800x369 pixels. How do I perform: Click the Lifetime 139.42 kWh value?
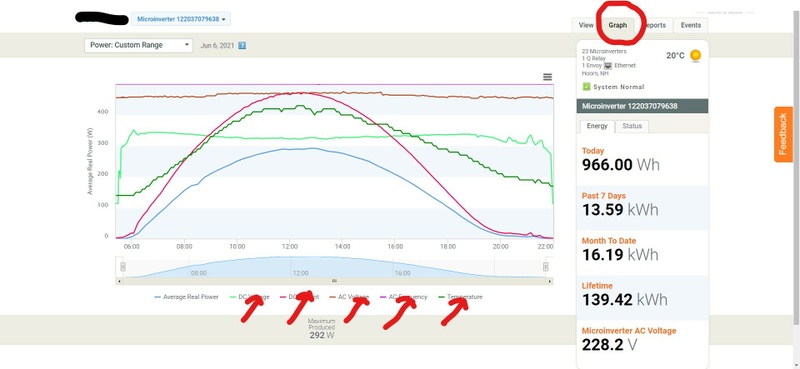tap(624, 300)
